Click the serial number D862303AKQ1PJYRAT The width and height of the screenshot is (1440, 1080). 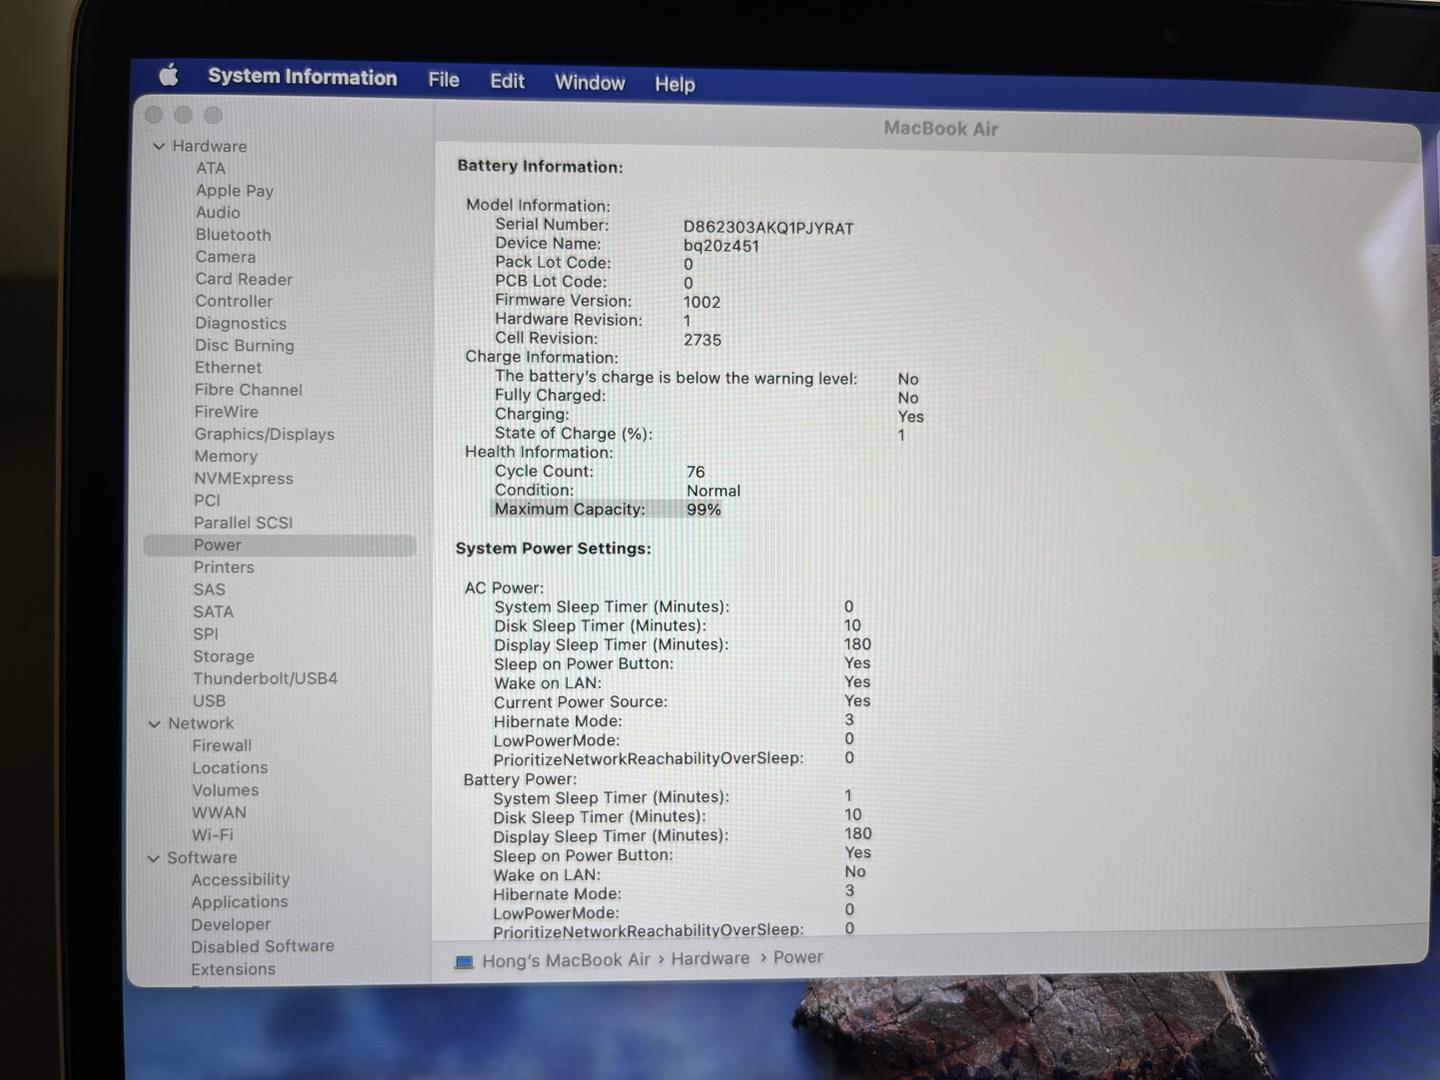click(x=768, y=228)
